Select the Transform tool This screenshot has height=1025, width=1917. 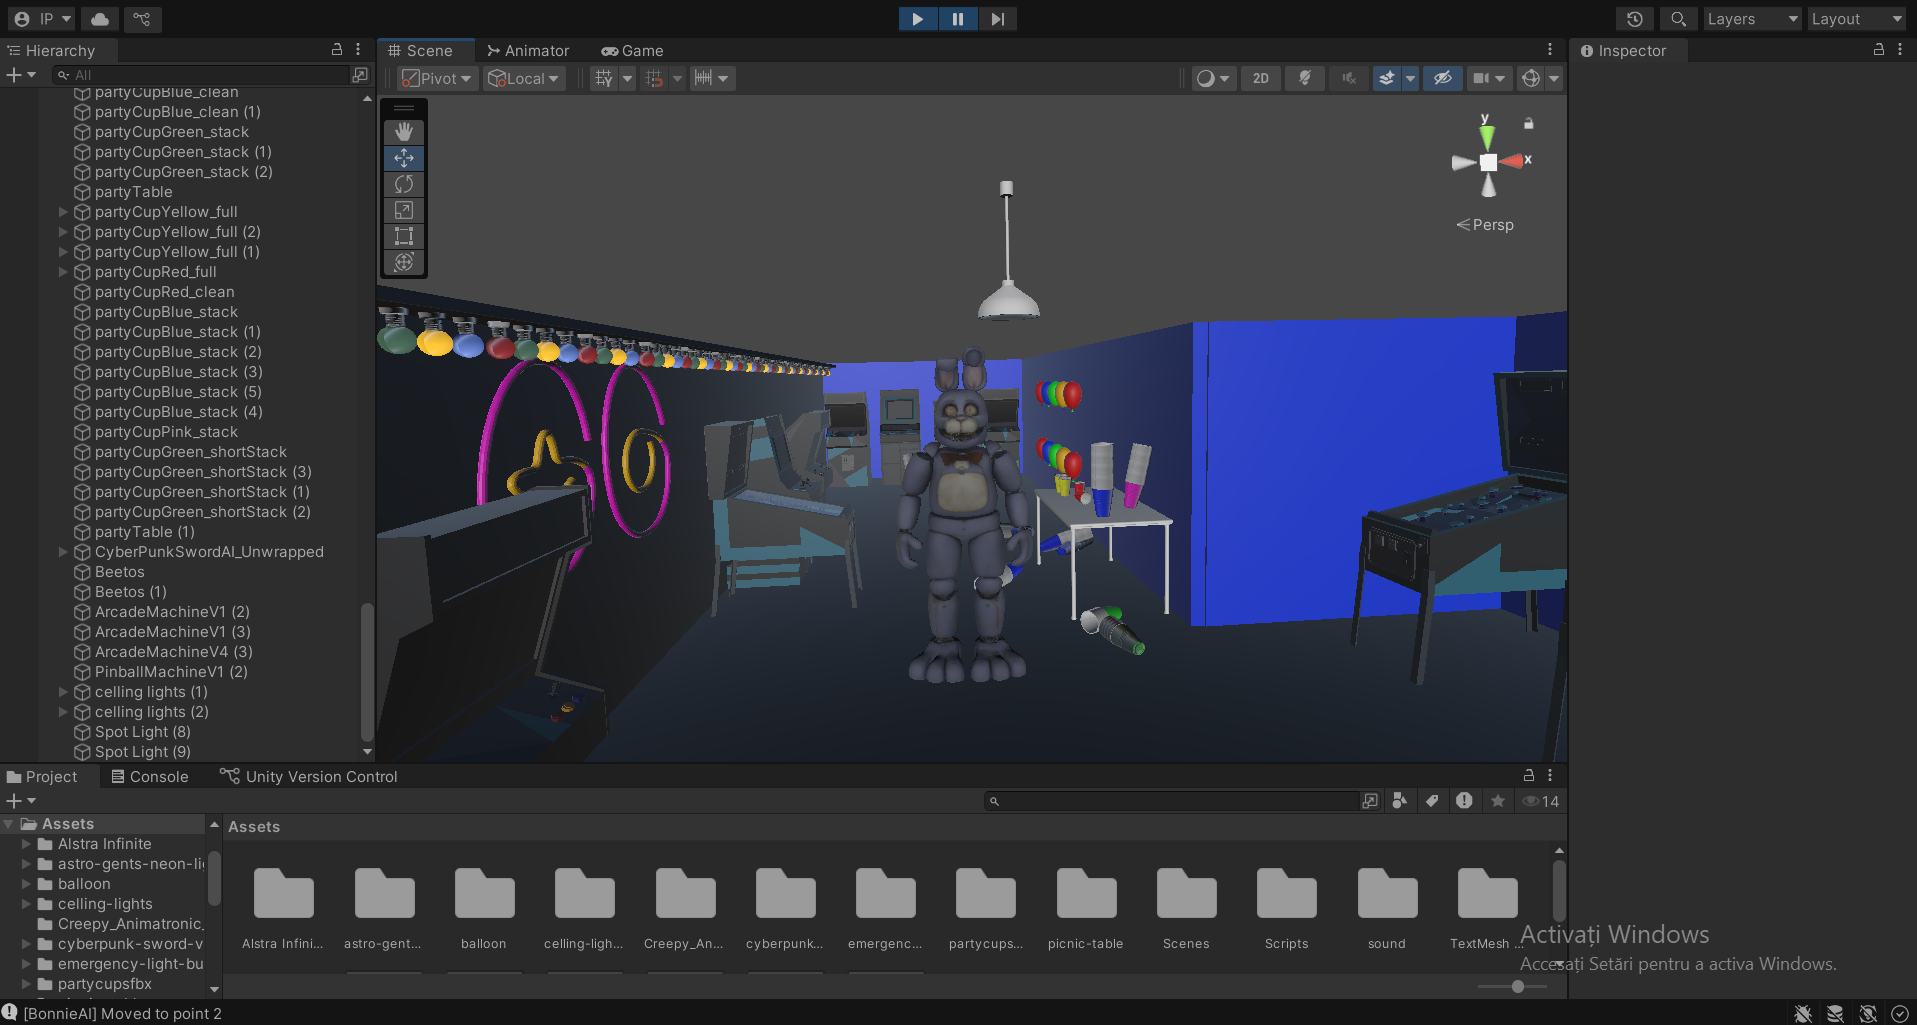pyautogui.click(x=404, y=262)
